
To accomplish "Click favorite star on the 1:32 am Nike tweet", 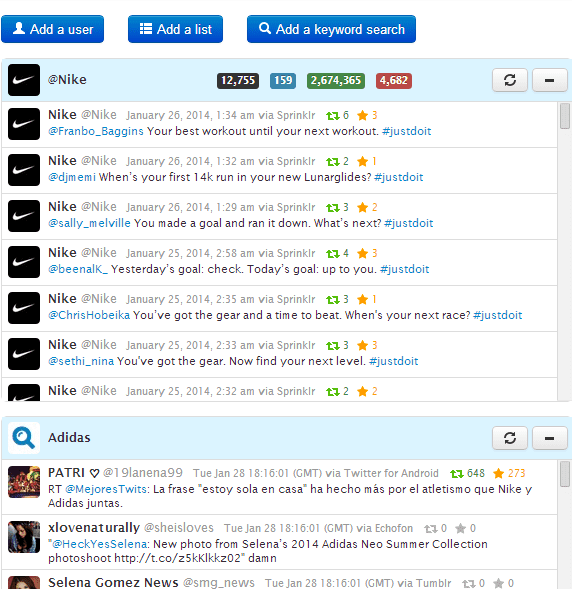I will pos(362,162).
